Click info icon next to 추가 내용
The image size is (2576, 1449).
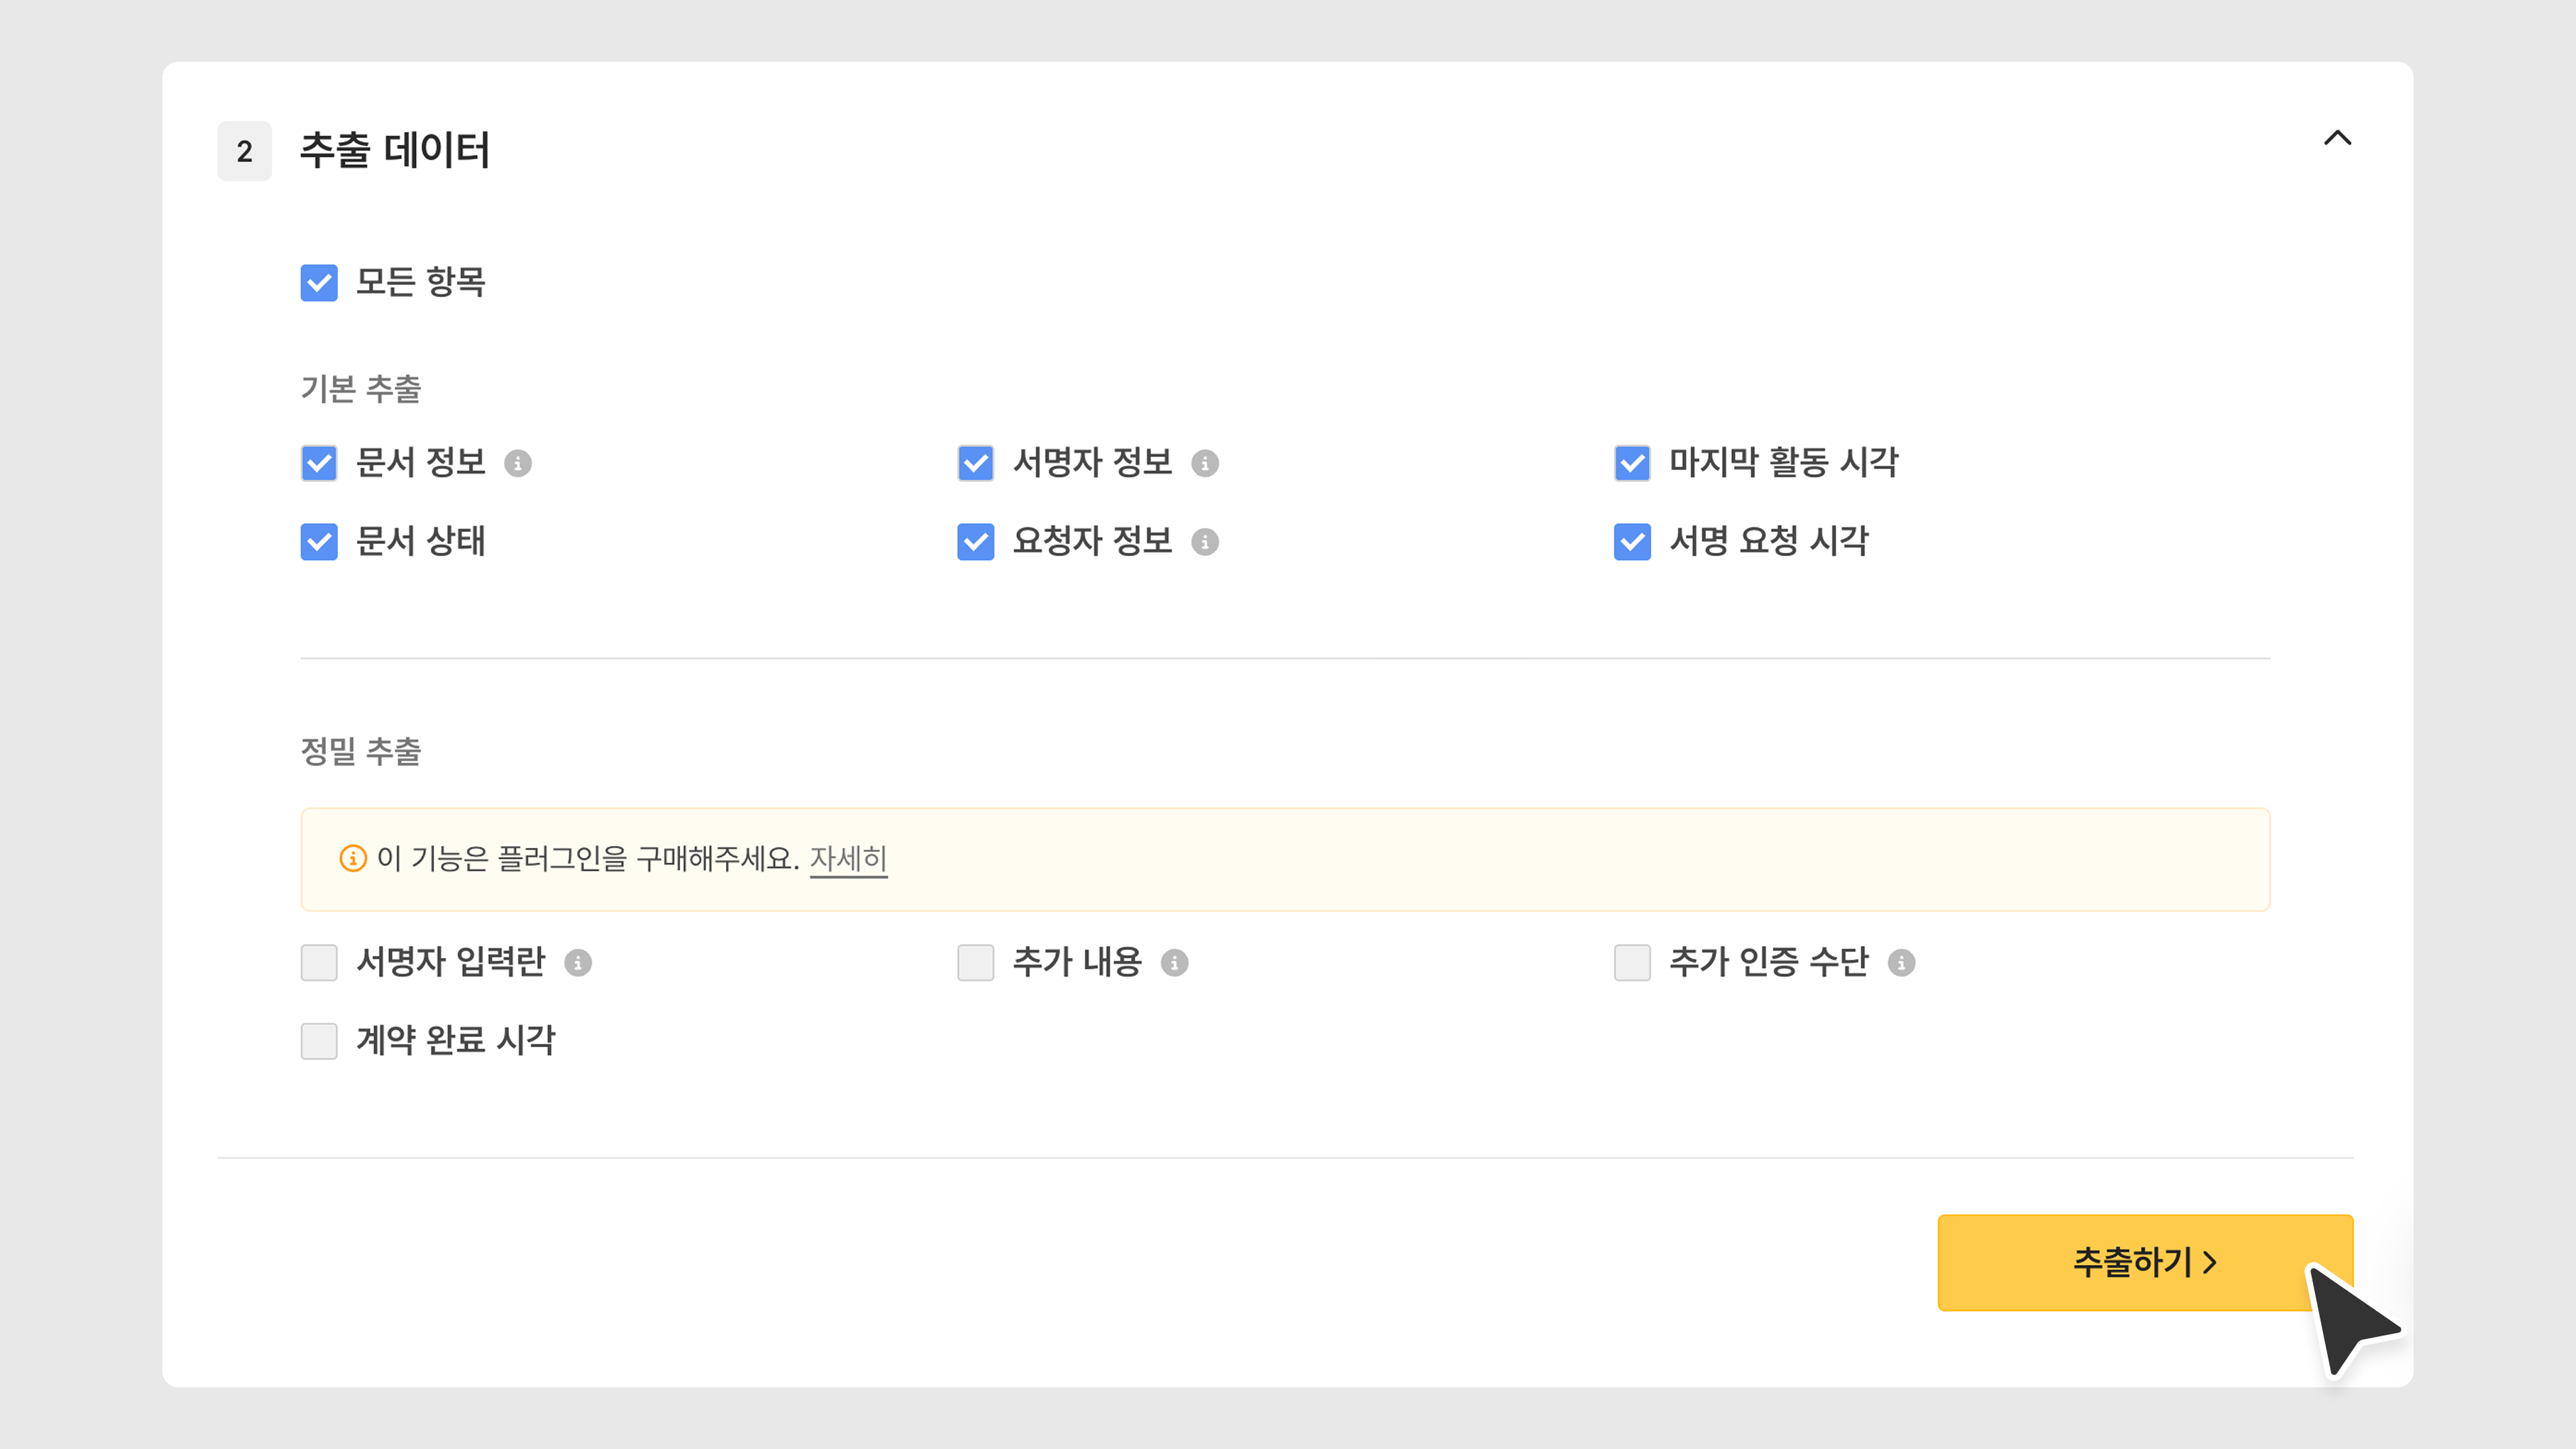[1175, 963]
